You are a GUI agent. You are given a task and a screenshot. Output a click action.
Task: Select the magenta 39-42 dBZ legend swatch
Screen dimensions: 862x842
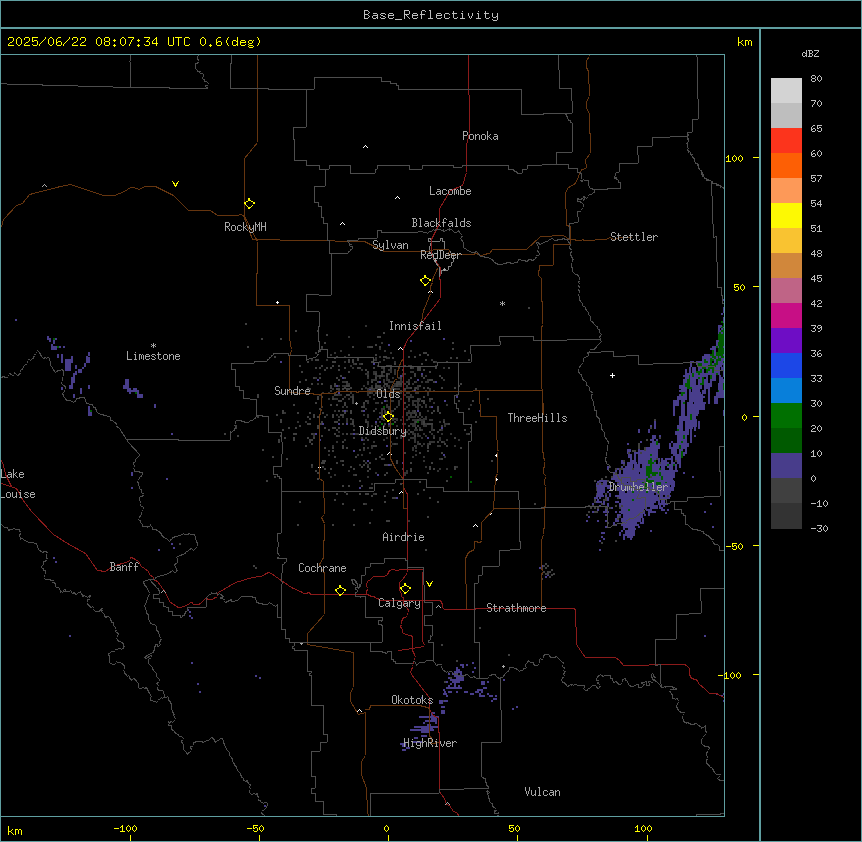pyautogui.click(x=786, y=315)
